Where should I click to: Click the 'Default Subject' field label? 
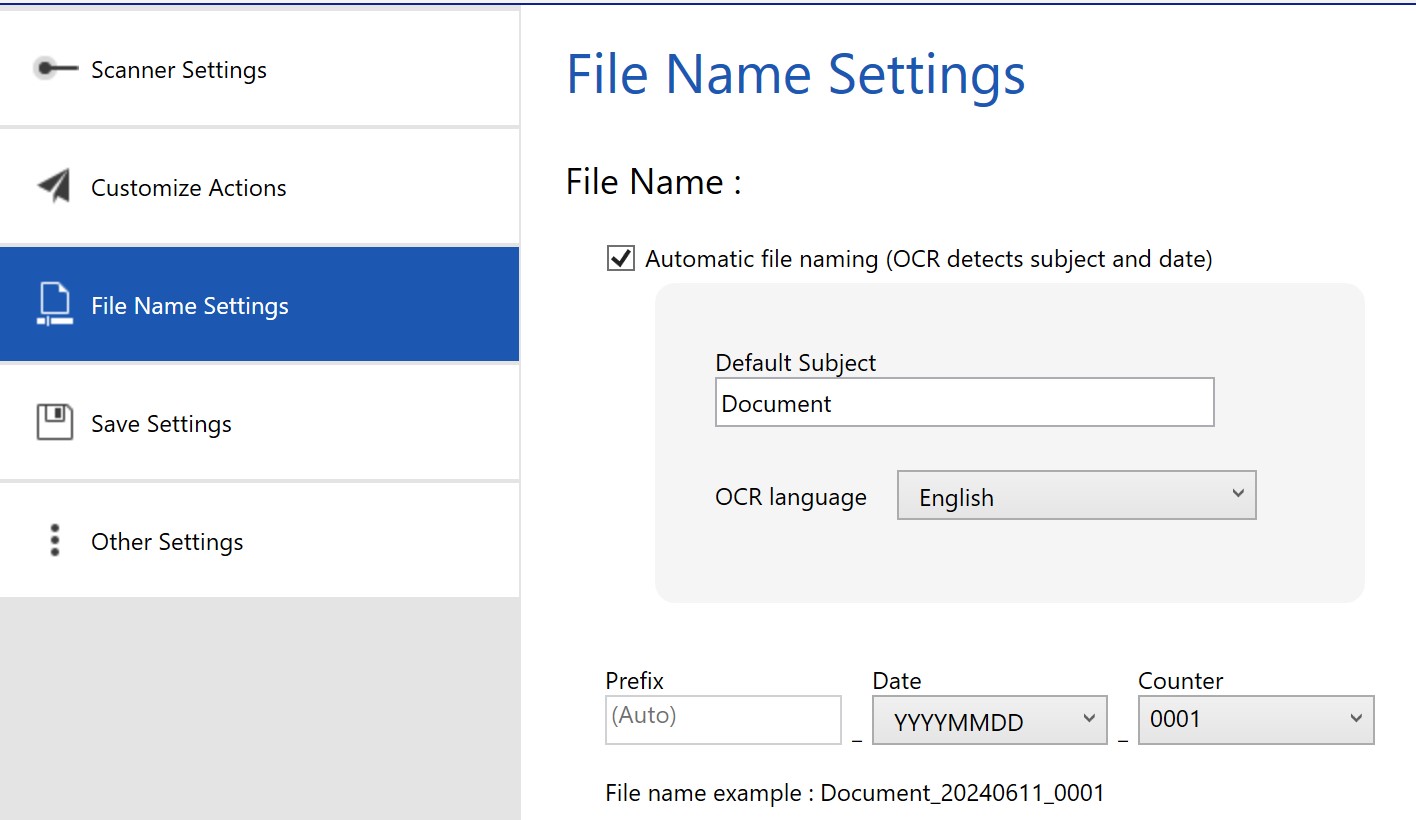click(x=796, y=363)
